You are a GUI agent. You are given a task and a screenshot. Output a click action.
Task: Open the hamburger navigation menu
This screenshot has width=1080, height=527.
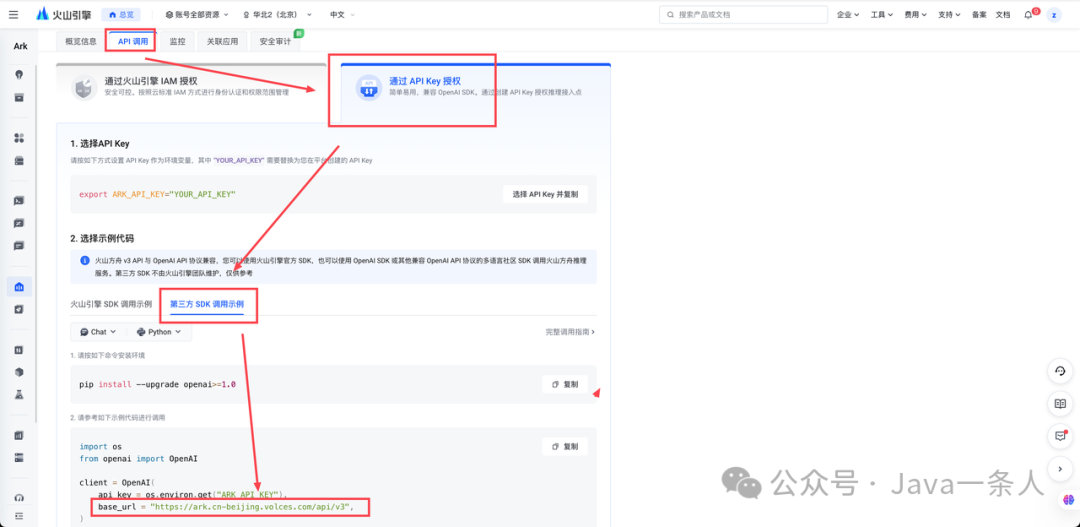[x=14, y=14]
